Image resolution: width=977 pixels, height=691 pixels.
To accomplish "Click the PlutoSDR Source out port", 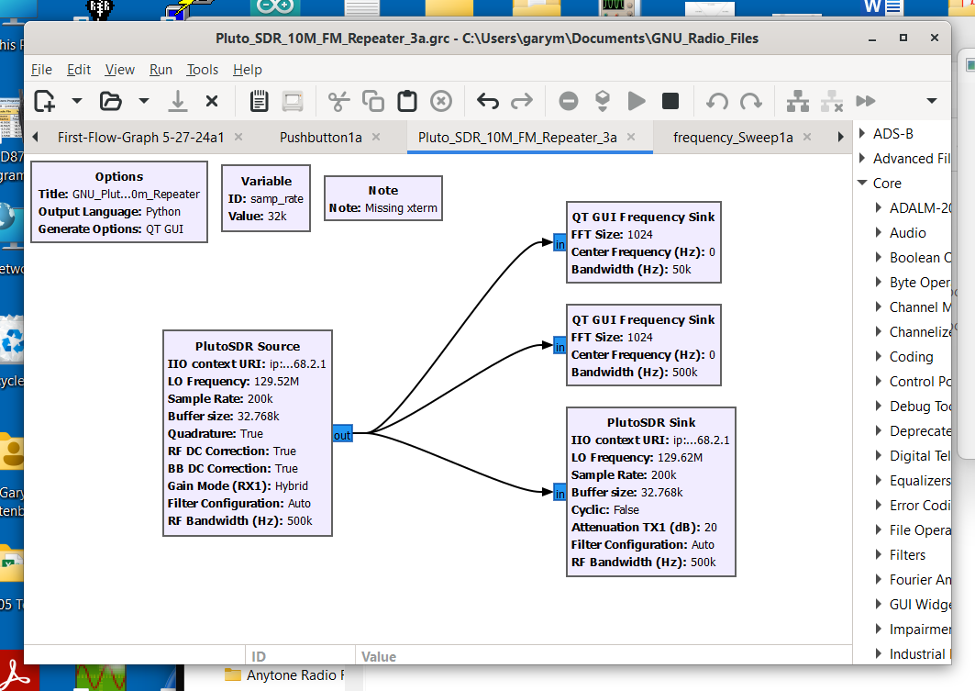I will pos(342,435).
